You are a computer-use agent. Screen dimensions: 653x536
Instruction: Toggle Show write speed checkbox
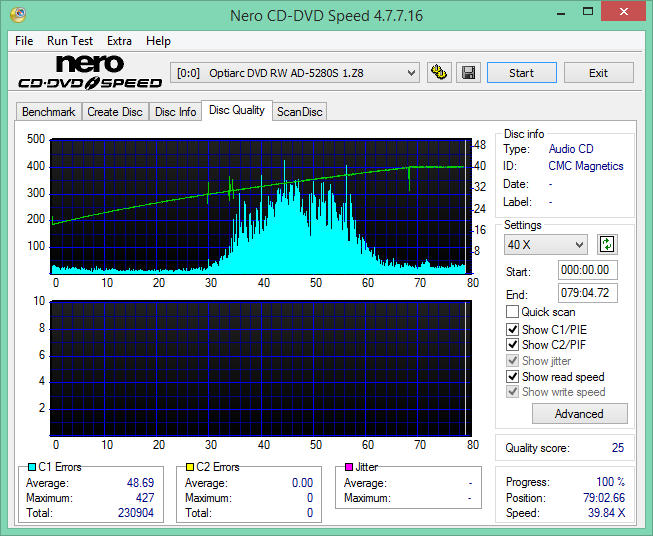(512, 392)
